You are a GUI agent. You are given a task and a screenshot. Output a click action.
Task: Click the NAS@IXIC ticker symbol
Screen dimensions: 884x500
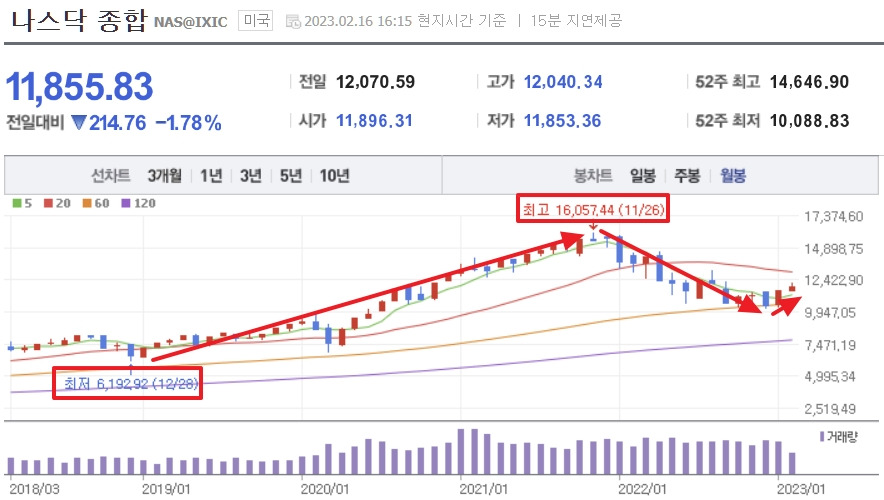(x=191, y=23)
